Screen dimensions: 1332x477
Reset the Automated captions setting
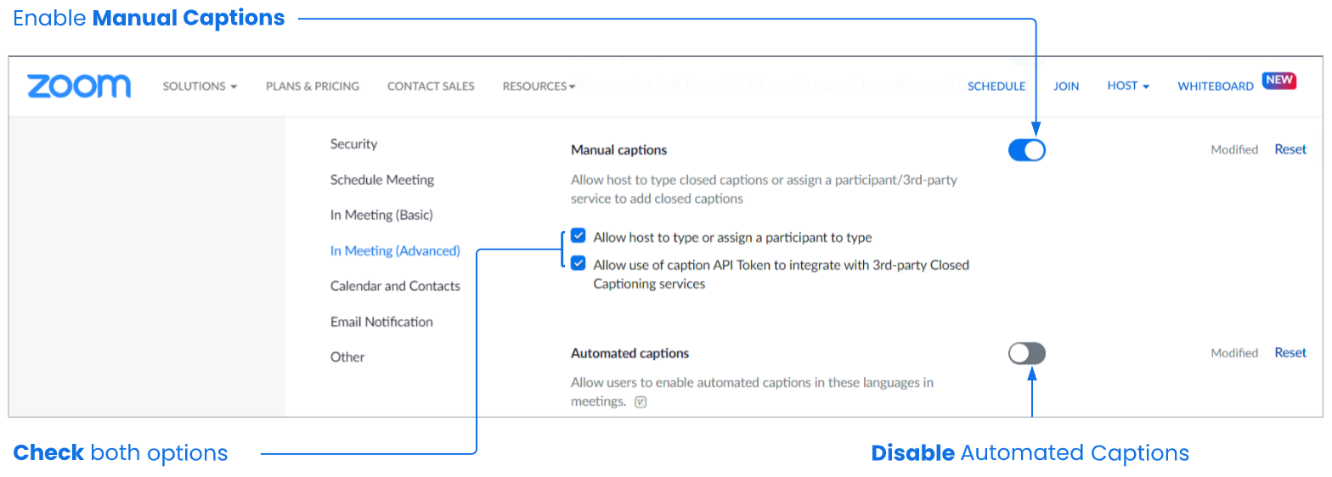pyautogui.click(x=1290, y=353)
